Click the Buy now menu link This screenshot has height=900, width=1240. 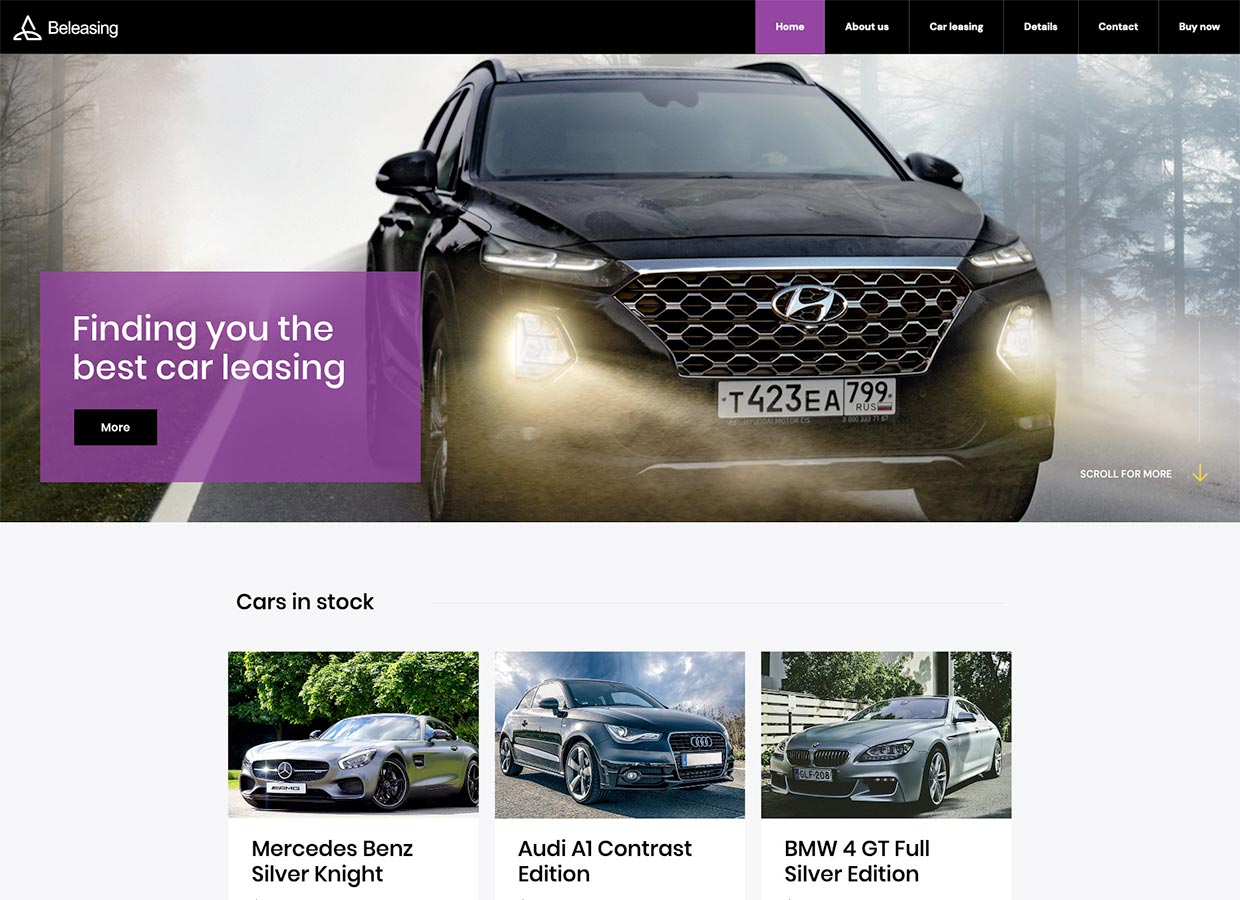click(x=1199, y=27)
